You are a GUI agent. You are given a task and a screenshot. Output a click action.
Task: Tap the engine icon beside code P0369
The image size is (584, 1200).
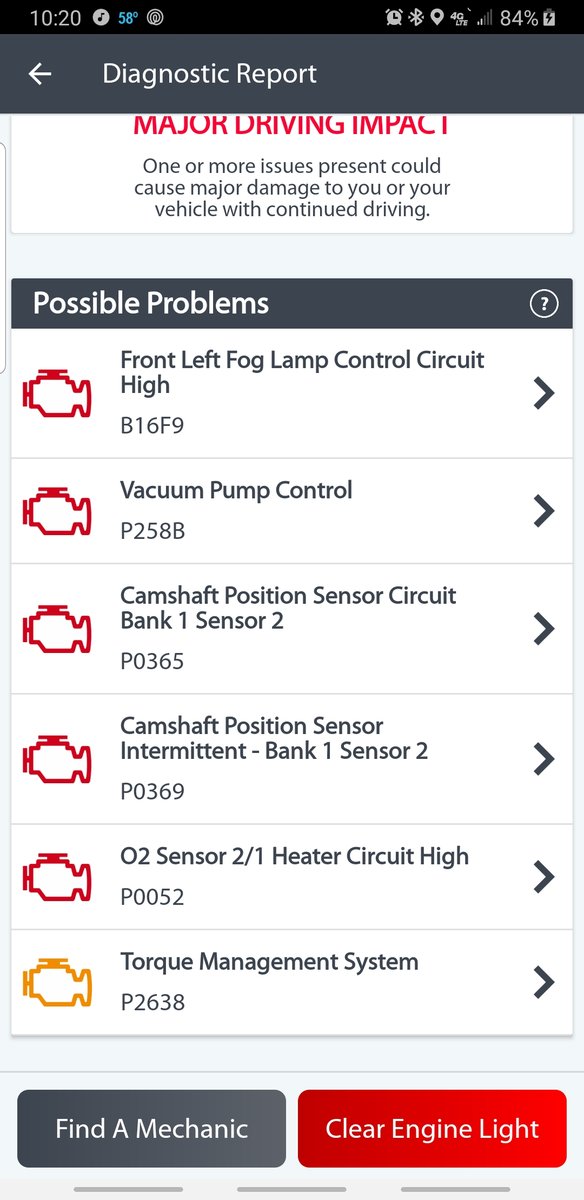[x=57, y=758]
